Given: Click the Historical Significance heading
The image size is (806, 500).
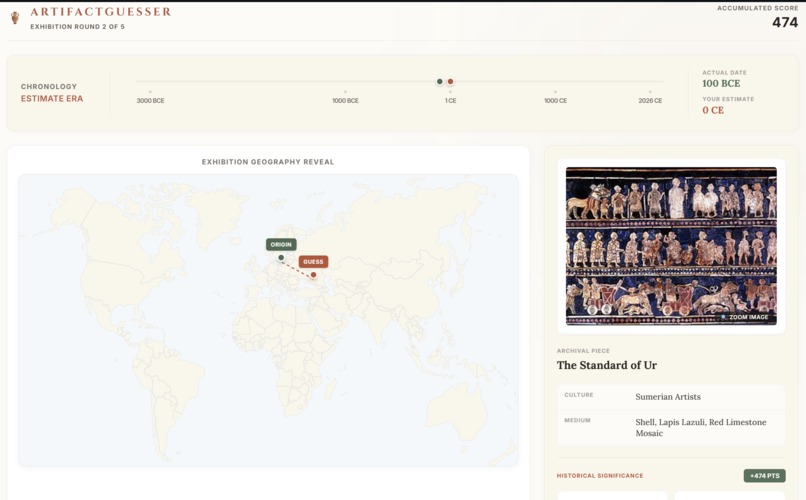Looking at the screenshot, I should click(600, 476).
